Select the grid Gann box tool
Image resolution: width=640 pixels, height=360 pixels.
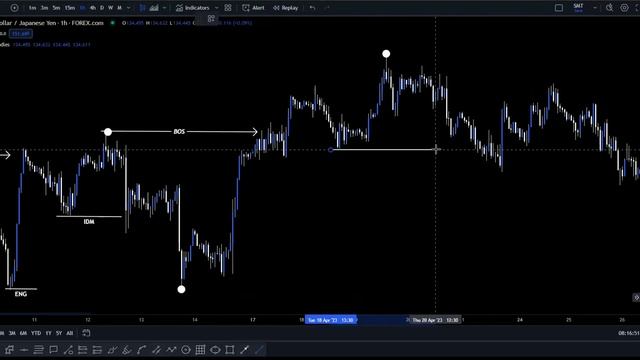(200, 350)
